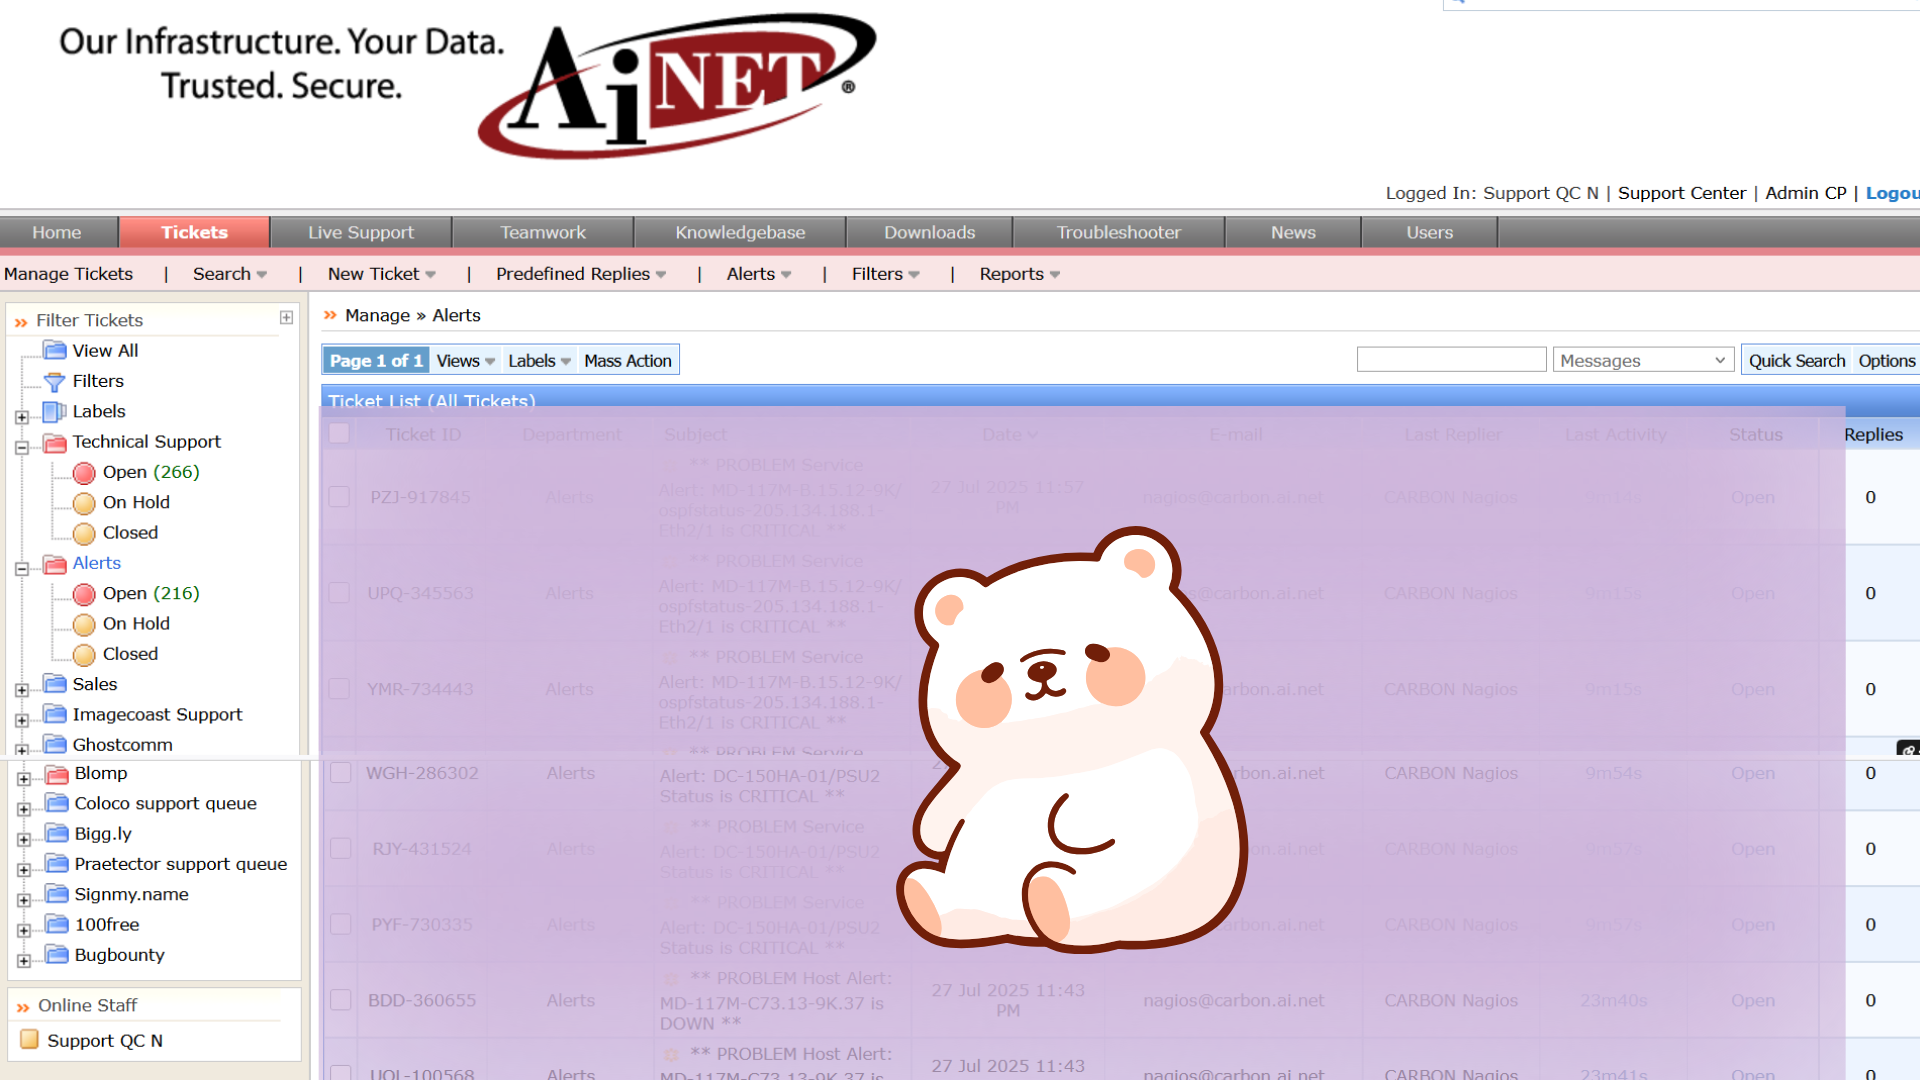Image resolution: width=1920 pixels, height=1080 pixels.
Task: Tick the checkbox for ticket UPQ-345563
Action: pos(339,593)
